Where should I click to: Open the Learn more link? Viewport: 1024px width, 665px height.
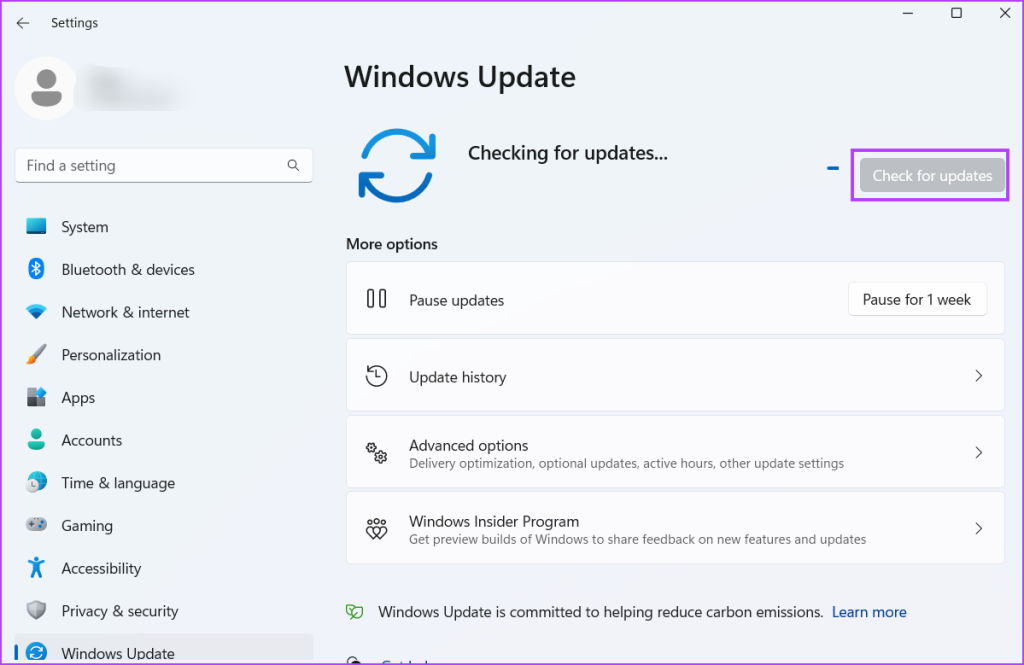[869, 612]
